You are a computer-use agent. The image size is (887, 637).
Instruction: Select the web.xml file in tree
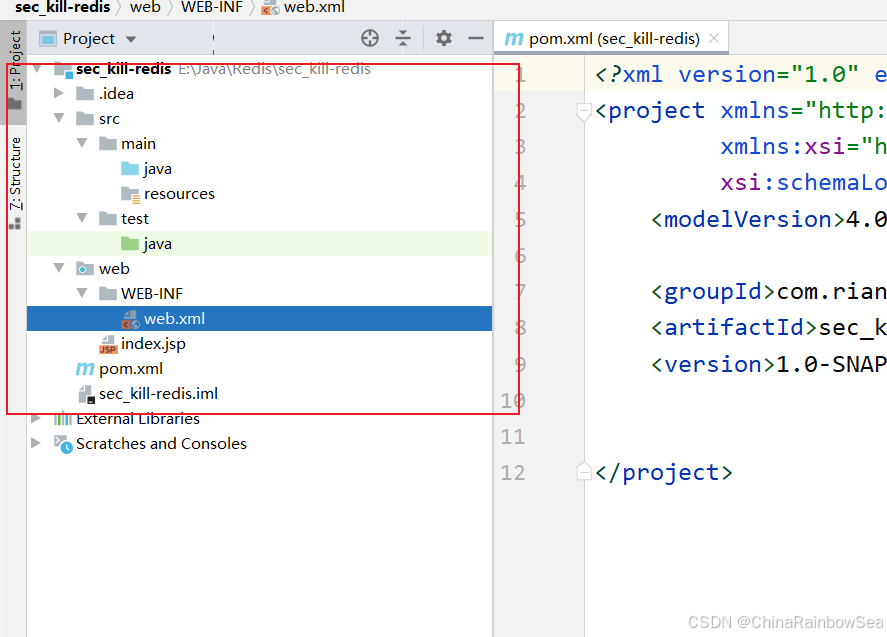pyautogui.click(x=173, y=319)
